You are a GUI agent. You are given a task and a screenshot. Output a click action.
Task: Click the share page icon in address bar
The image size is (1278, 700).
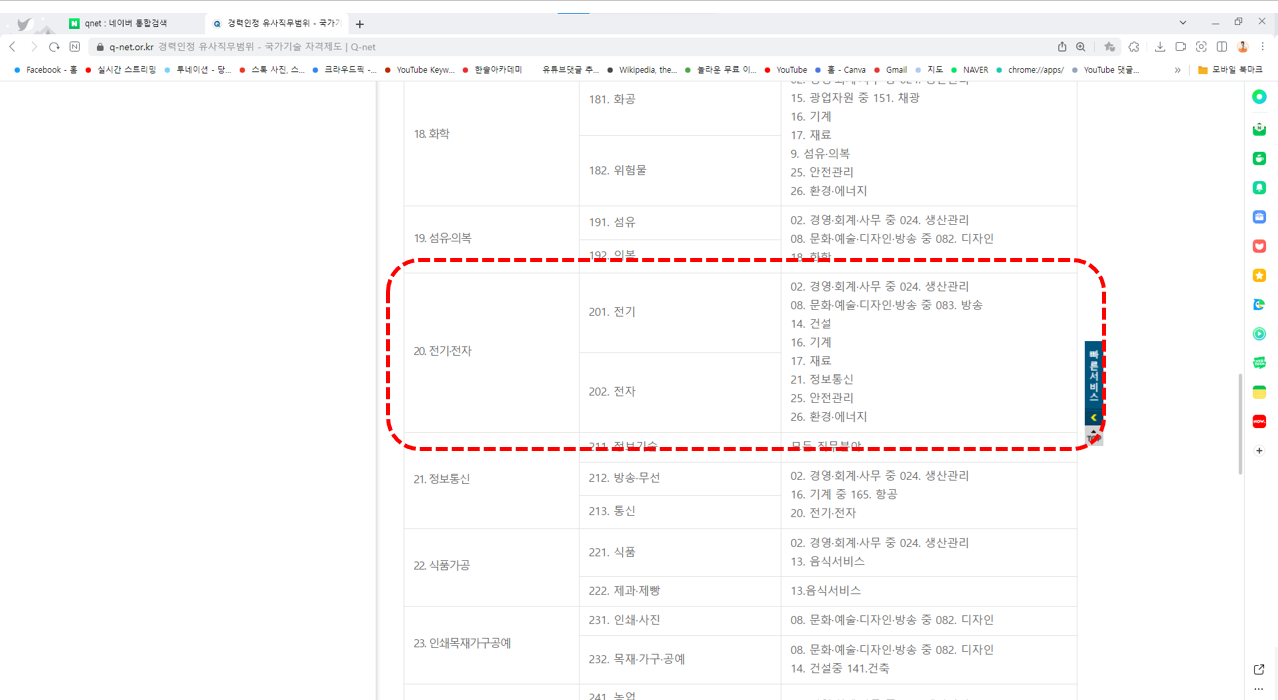(1062, 47)
